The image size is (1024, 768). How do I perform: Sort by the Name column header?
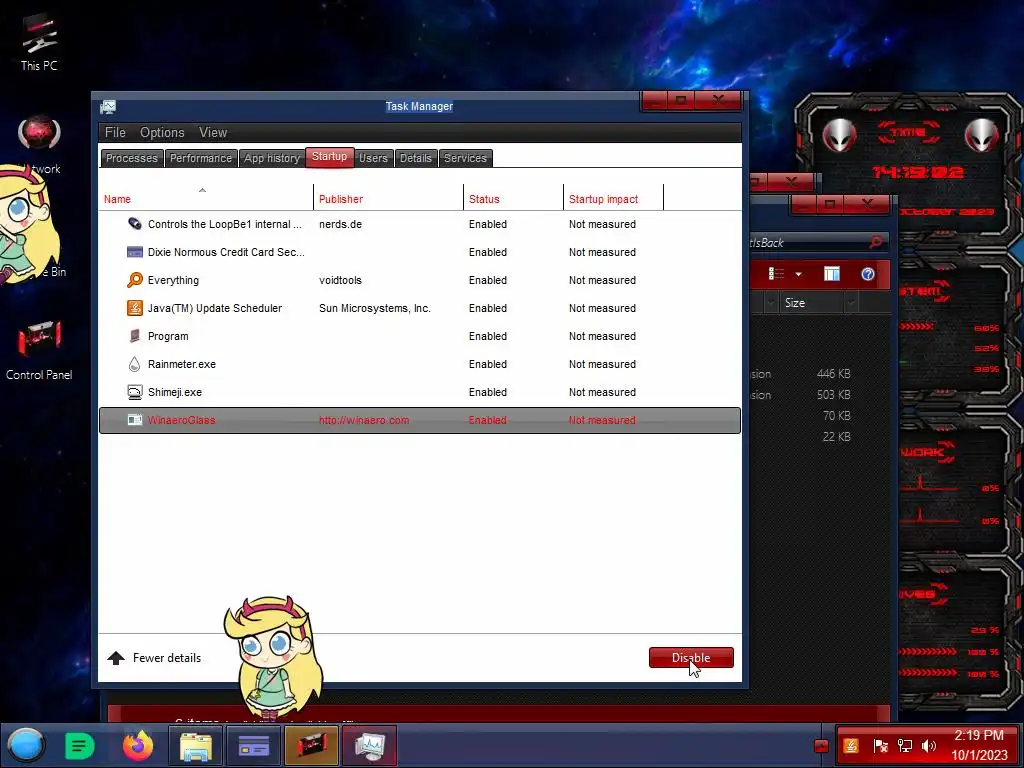pos(206,199)
